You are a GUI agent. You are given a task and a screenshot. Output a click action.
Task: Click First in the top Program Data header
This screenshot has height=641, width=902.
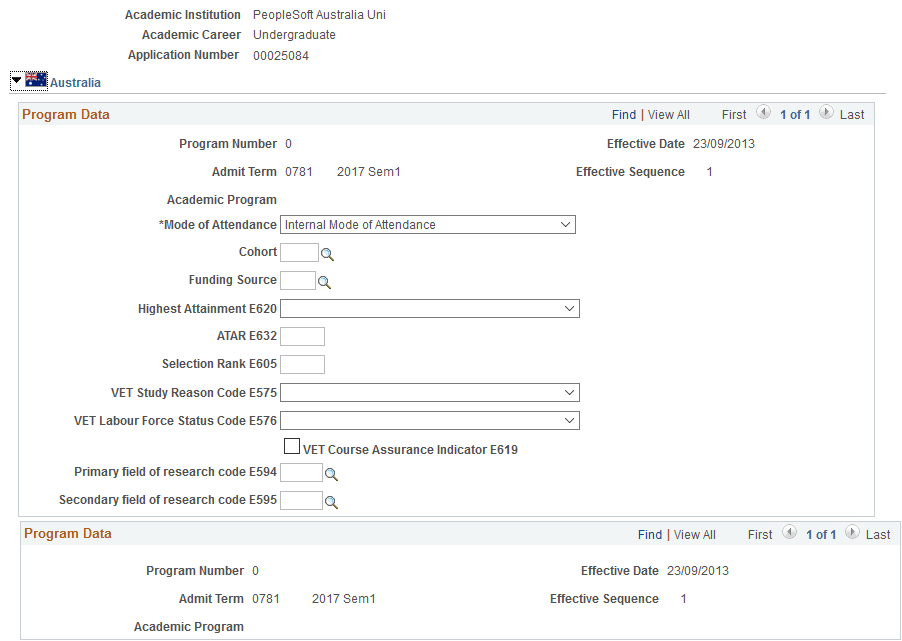[x=734, y=114]
